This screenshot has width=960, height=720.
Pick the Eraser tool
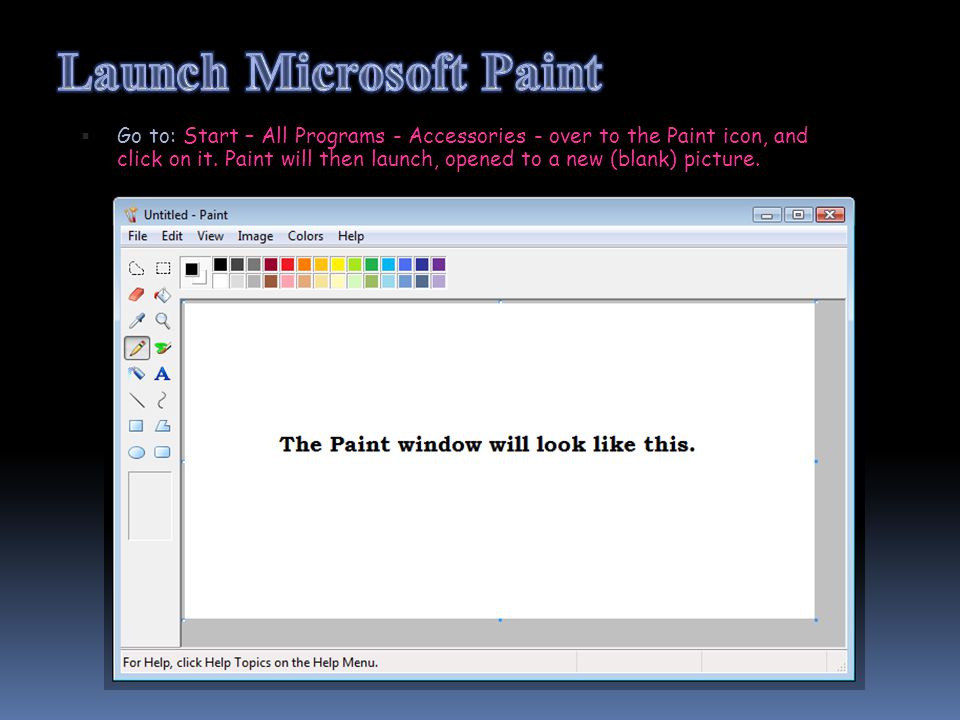[x=136, y=295]
